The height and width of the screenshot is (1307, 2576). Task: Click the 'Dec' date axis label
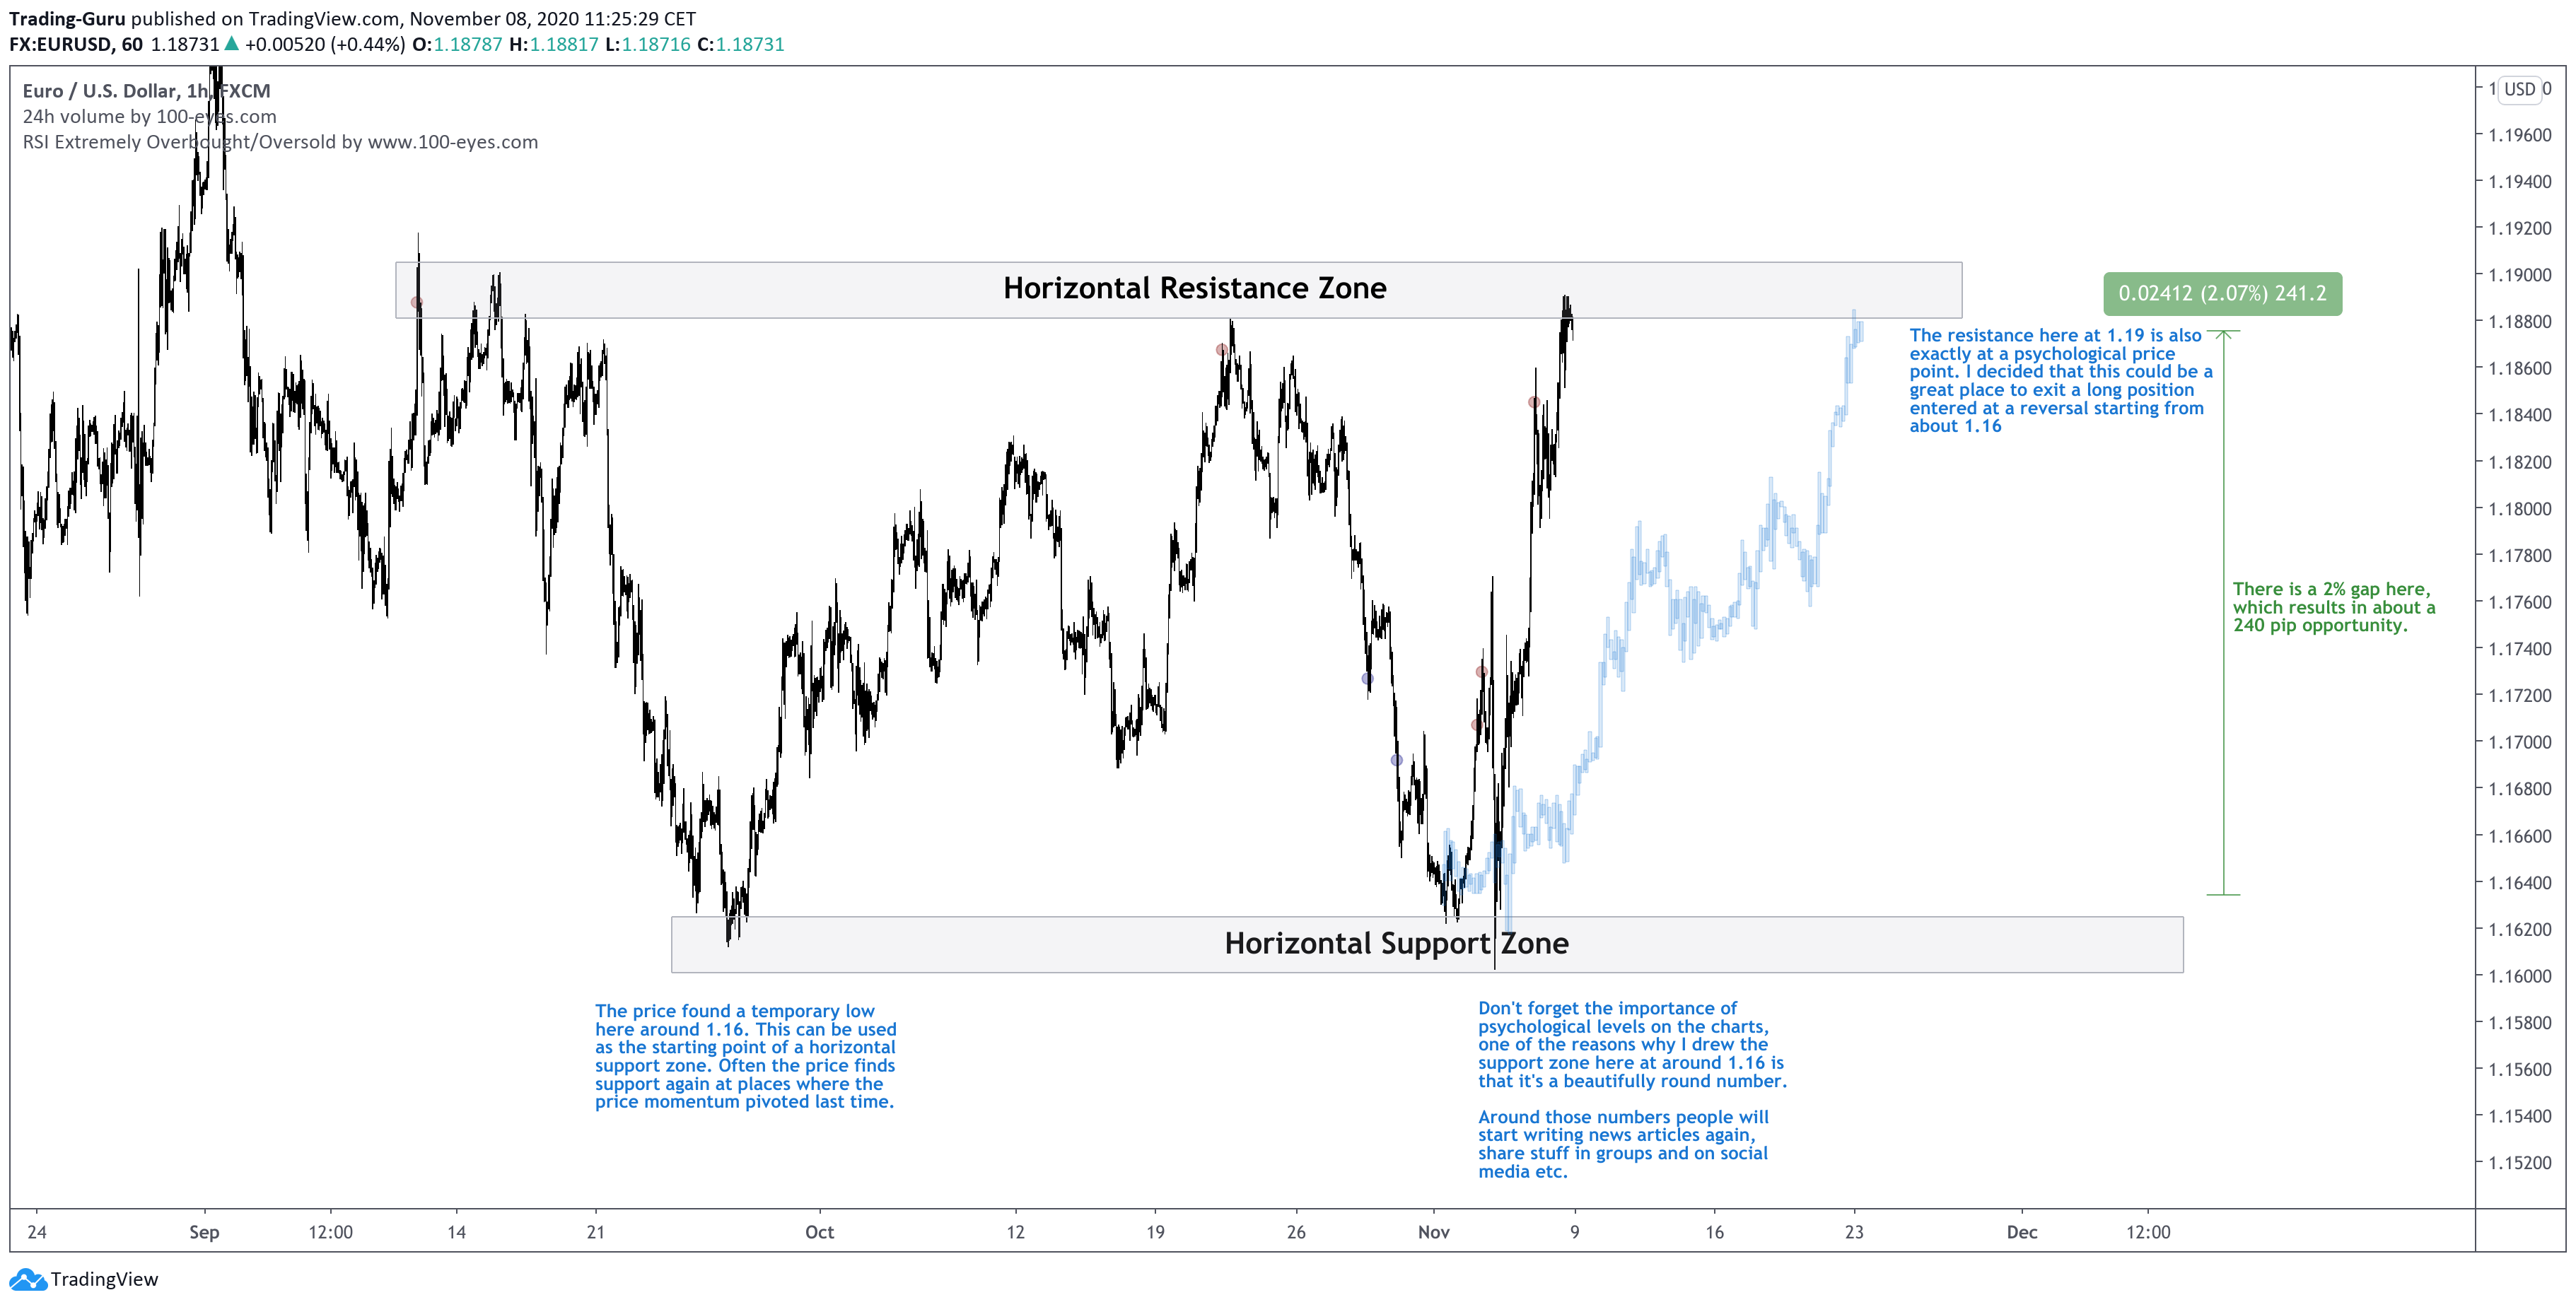click(2021, 1232)
